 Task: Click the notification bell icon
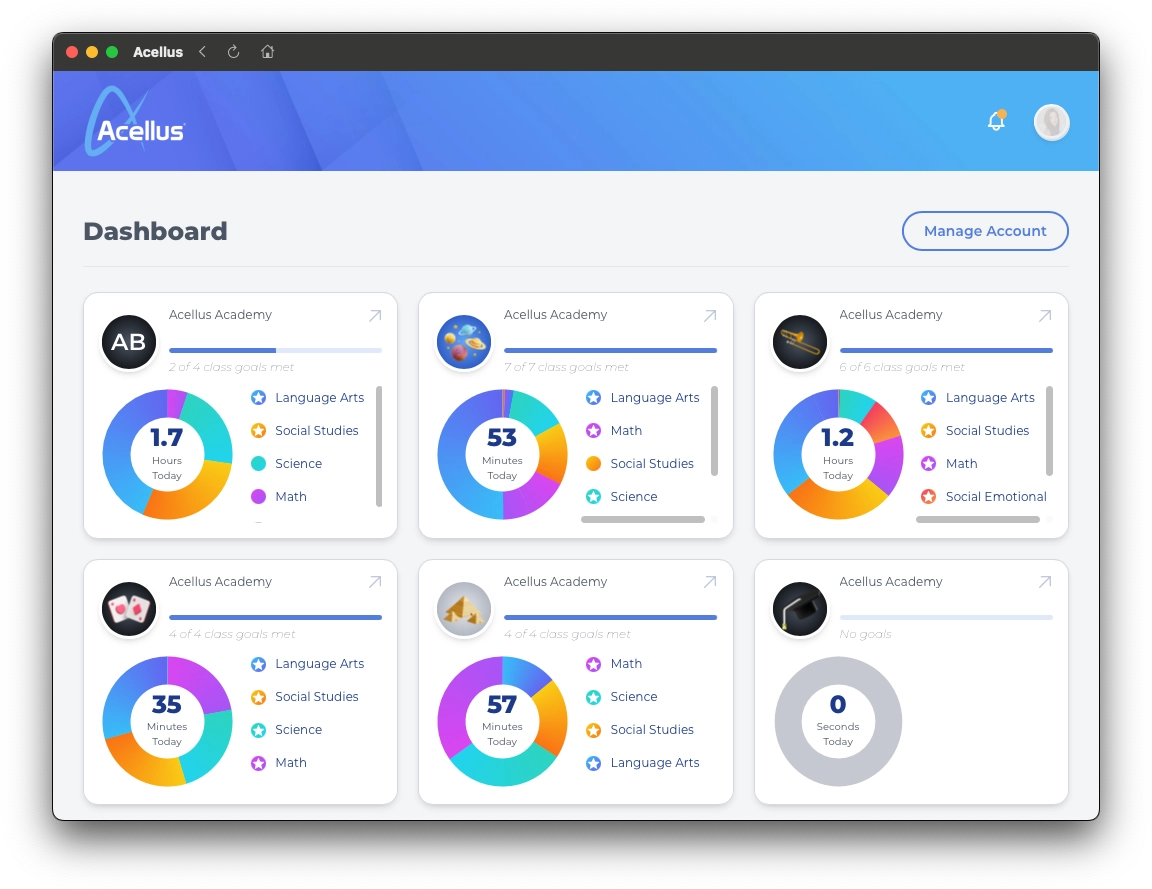tap(996, 120)
